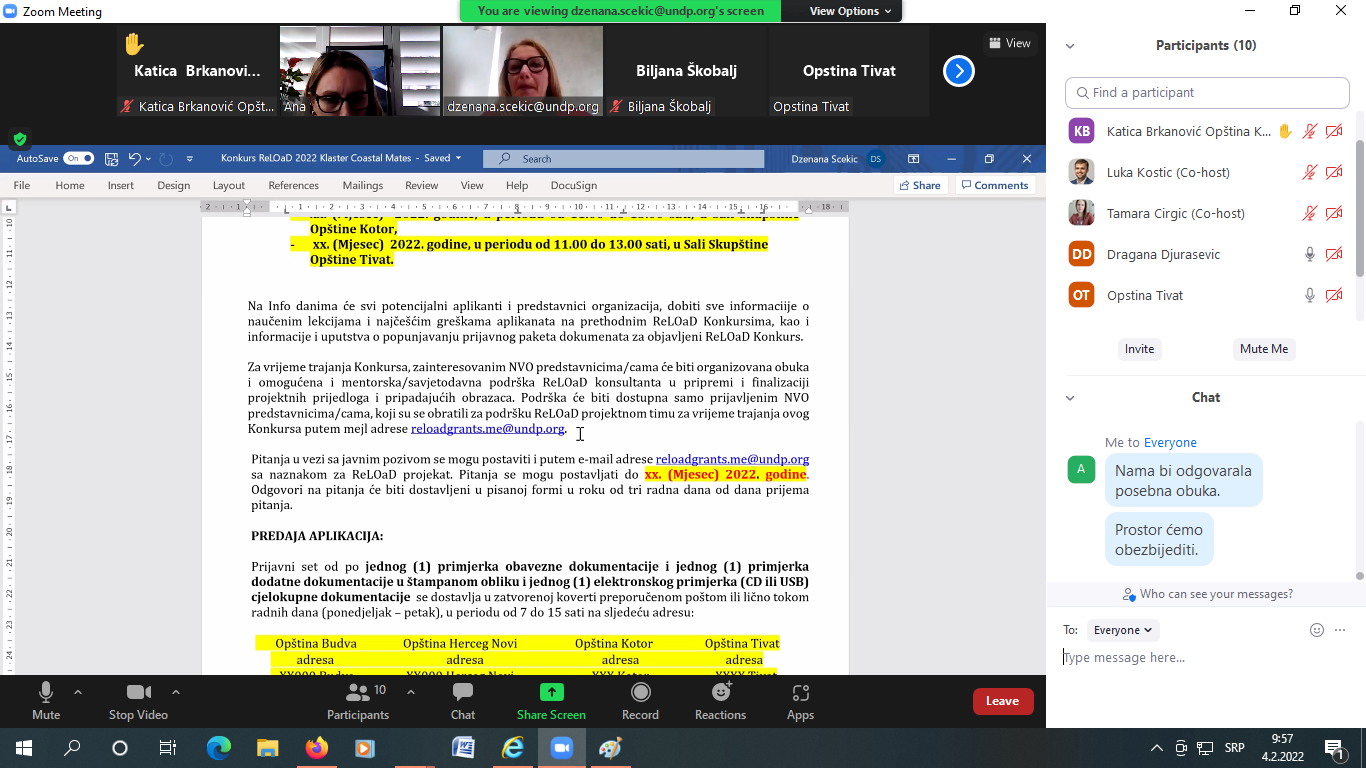
Task: Switch to the Insert ribbon tab
Action: pyautogui.click(x=121, y=185)
